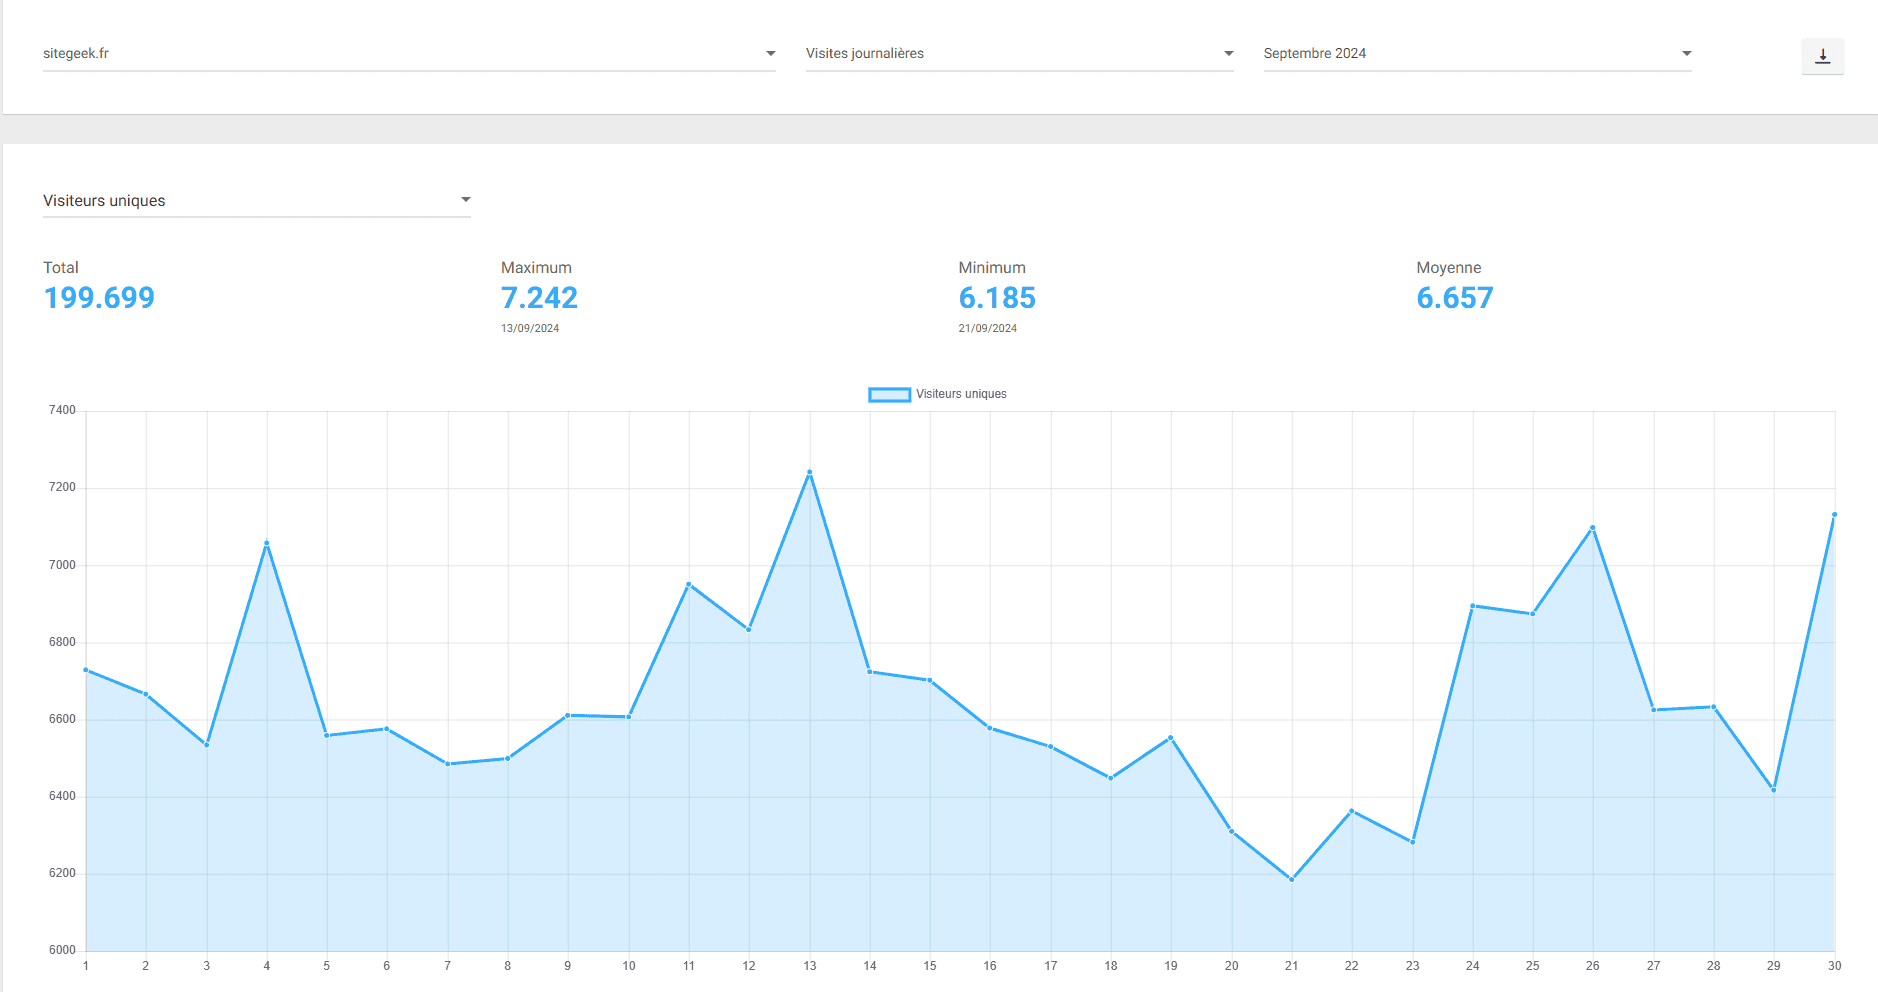Click the sitegeek.fr dropdown arrow
Screen dimensions: 1878x992
pos(770,54)
